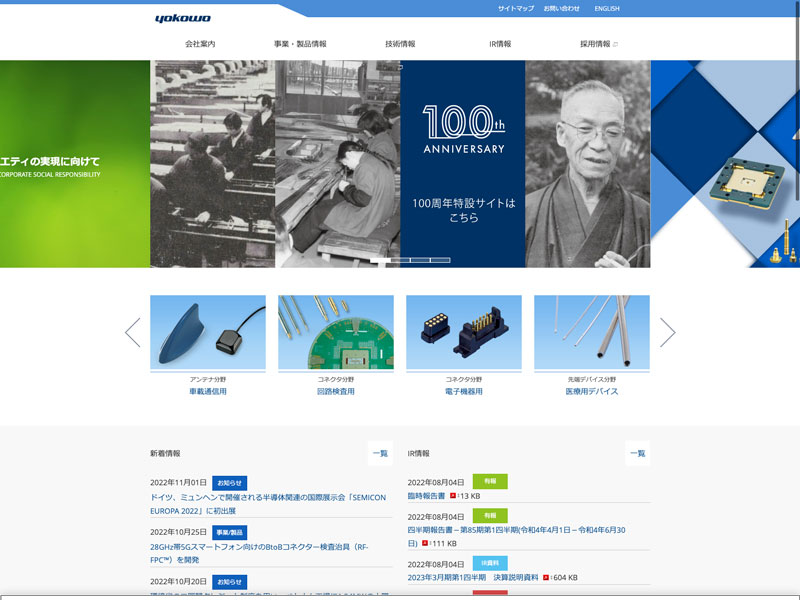
Task: Select the first slide indicator in hero banner
Action: 380,260
